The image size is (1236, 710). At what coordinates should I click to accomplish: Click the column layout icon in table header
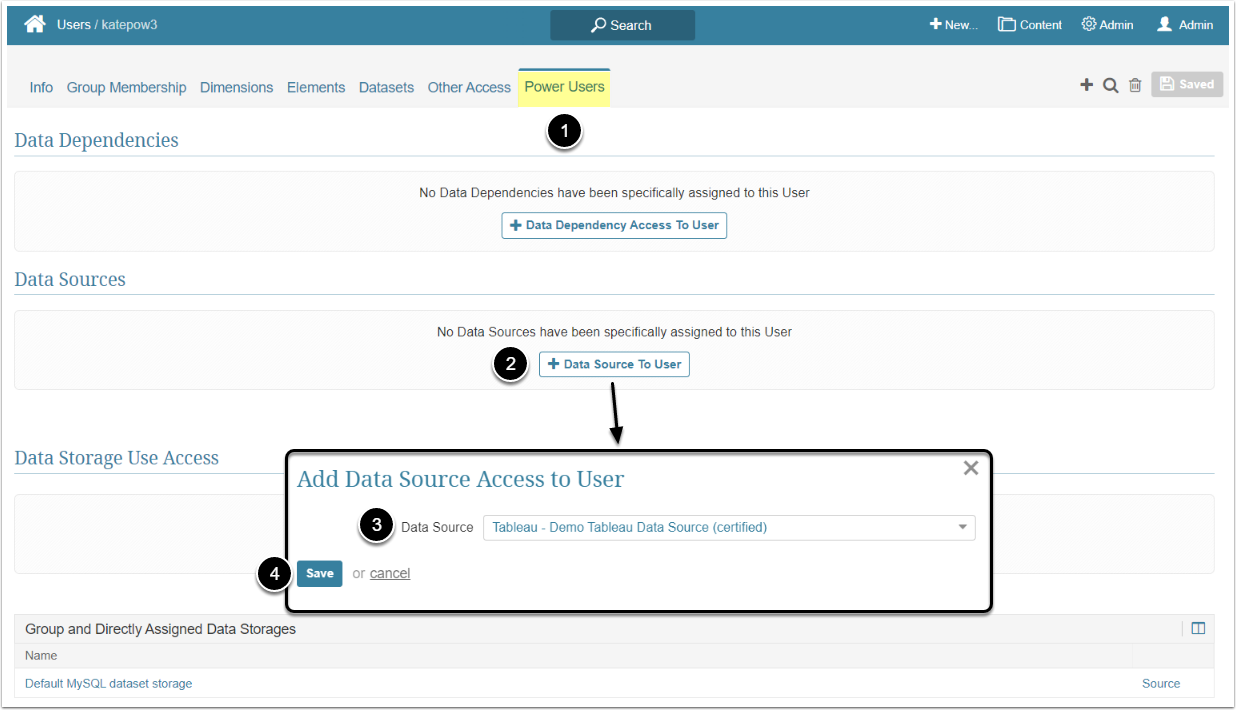(1198, 629)
